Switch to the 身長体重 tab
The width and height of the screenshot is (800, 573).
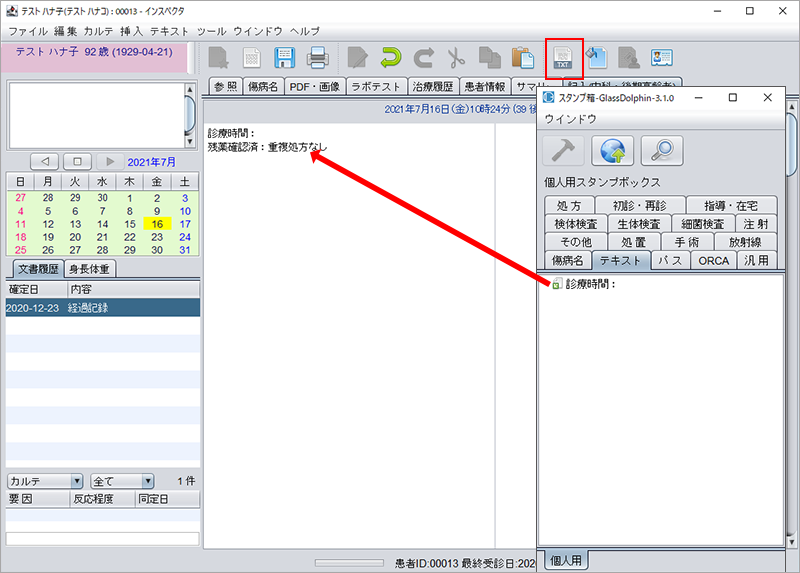[x=90, y=268]
